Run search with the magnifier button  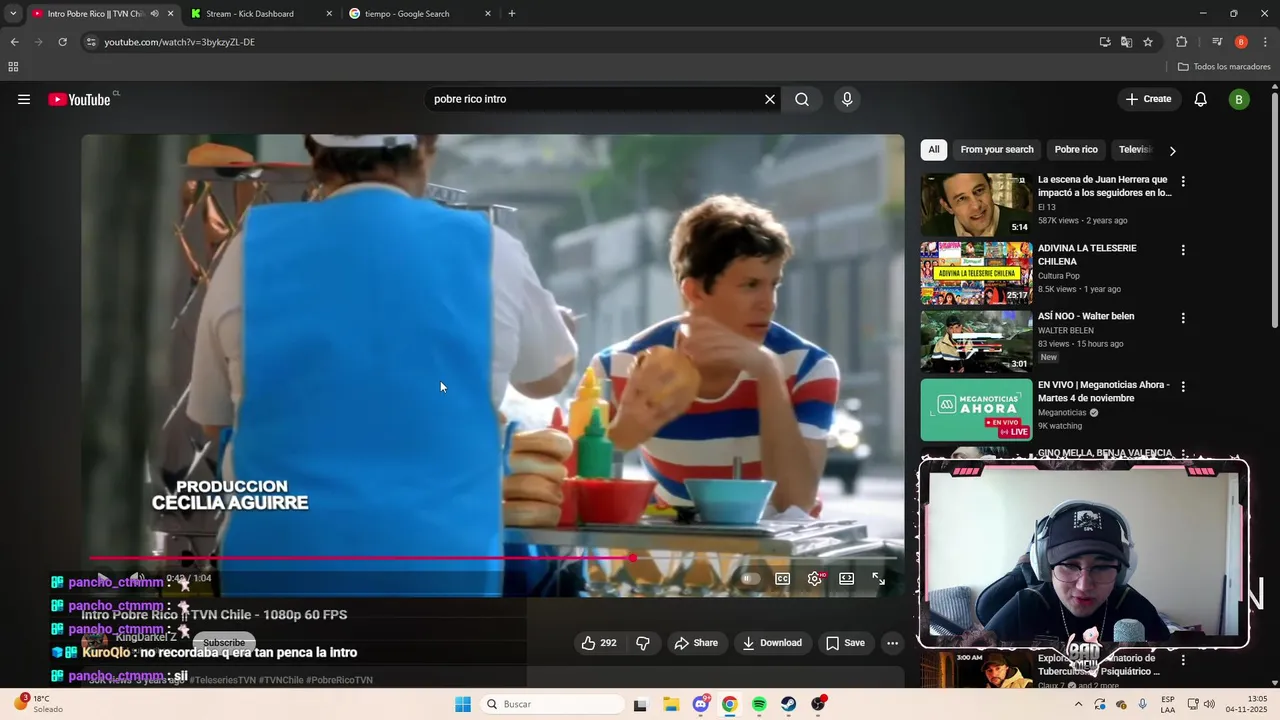[802, 99]
